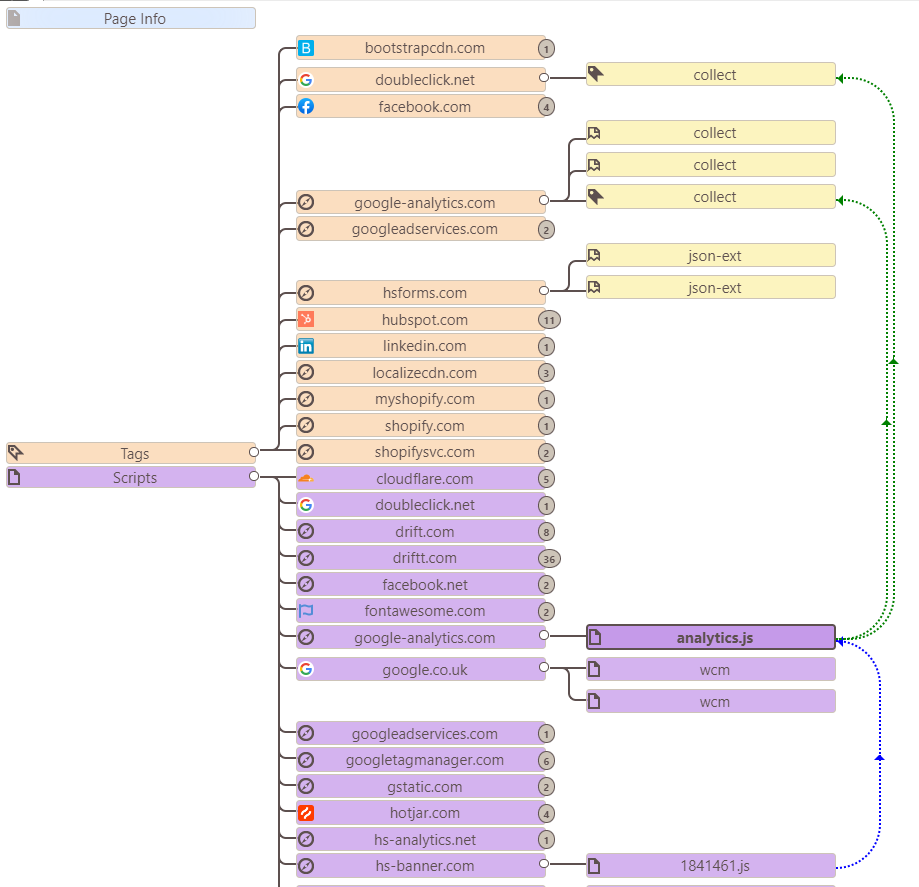Select the Tags root node
919x887 pixels.
[x=131, y=453]
